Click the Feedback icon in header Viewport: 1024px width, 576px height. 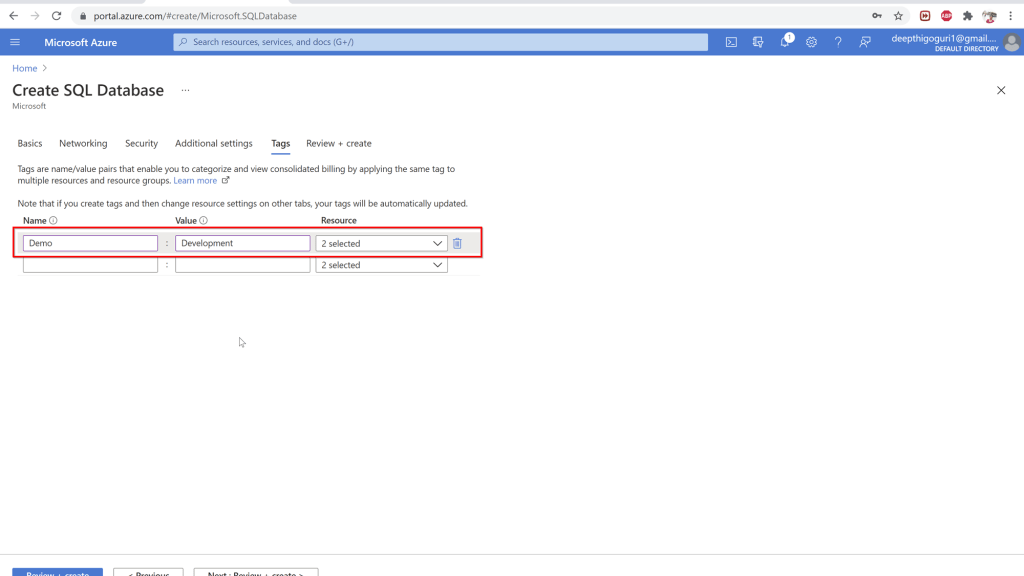865,42
